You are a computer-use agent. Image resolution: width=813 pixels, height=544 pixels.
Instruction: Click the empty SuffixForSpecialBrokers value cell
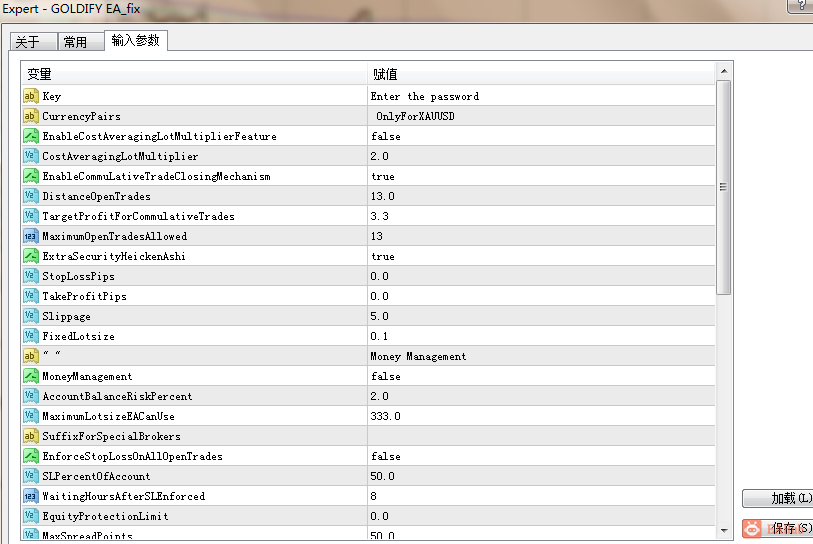click(541, 436)
